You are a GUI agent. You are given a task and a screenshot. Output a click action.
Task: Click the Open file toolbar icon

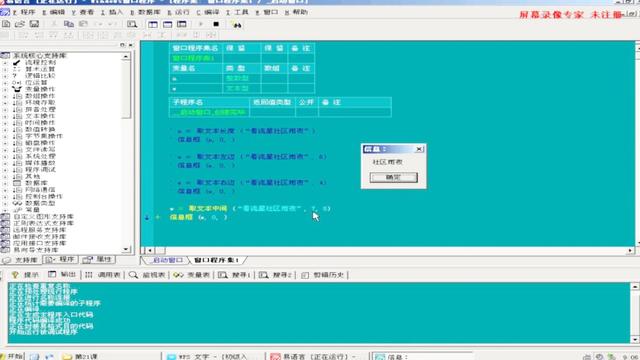(20, 24)
